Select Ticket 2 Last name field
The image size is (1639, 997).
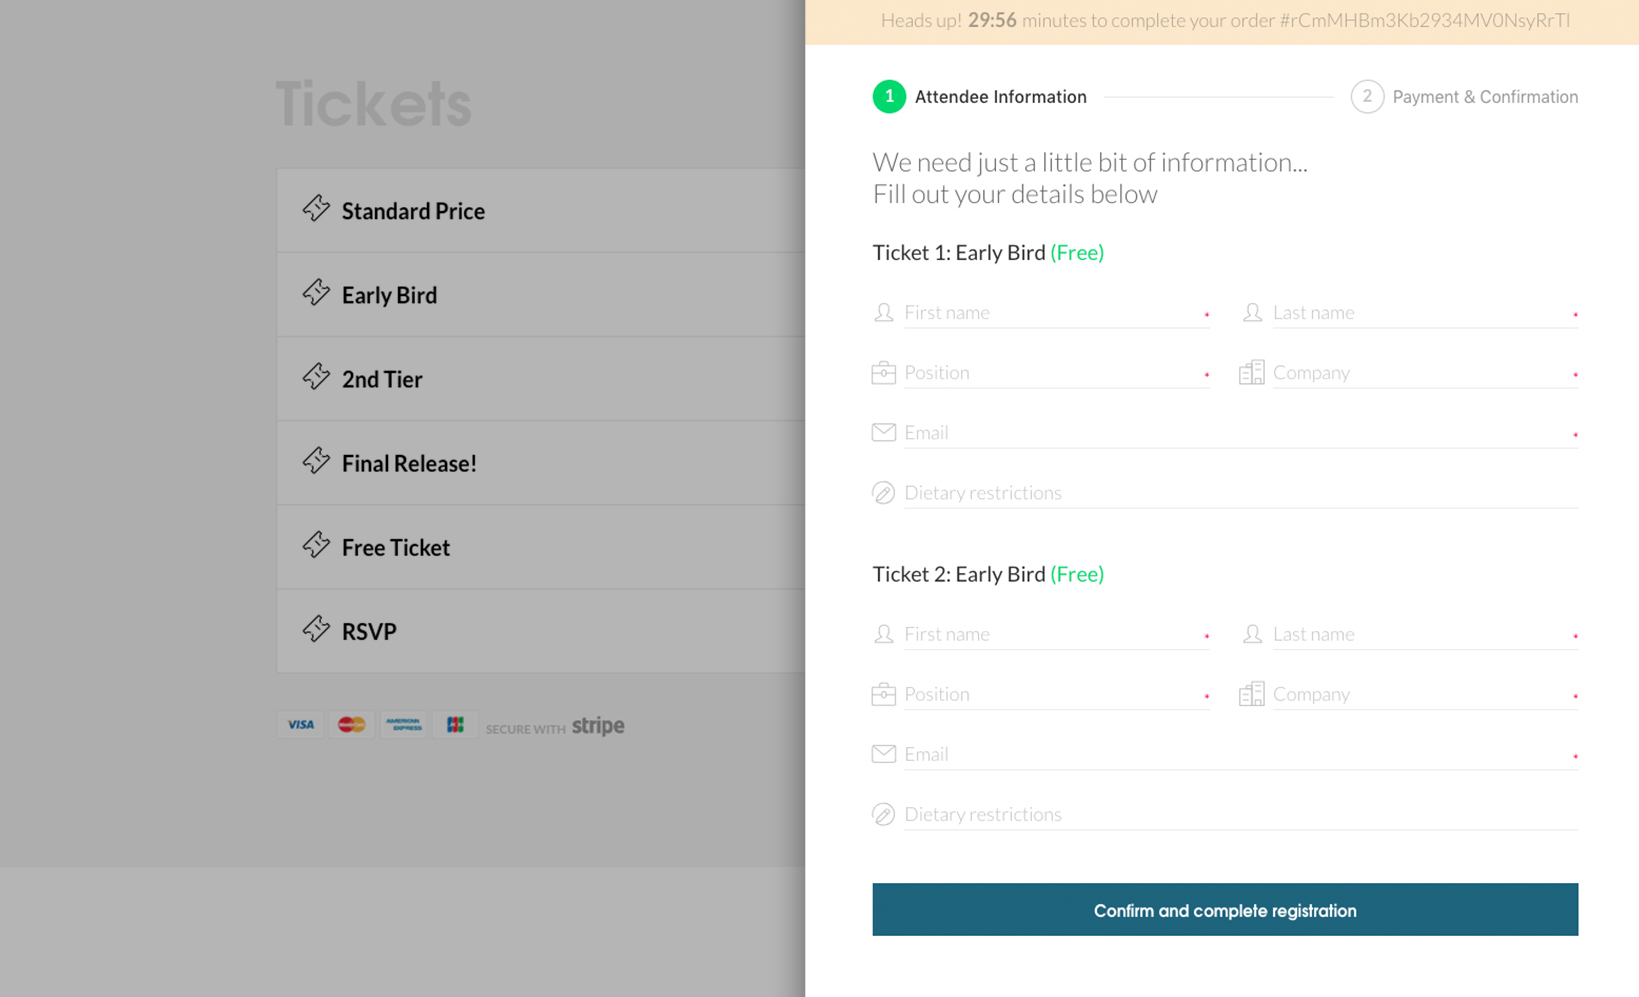1420,634
